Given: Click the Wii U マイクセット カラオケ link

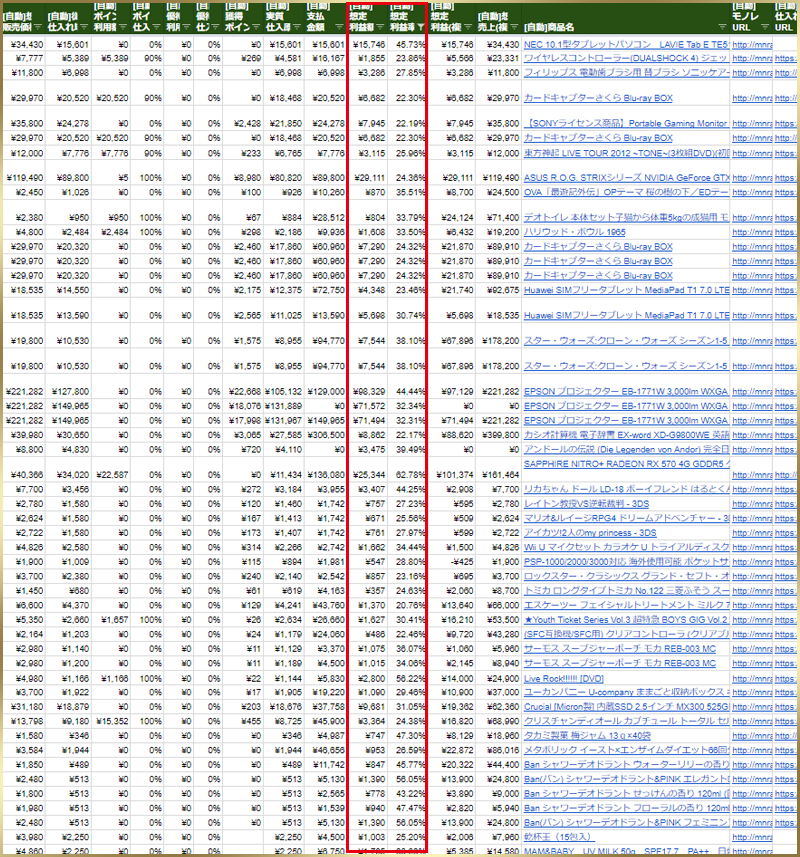Looking at the screenshot, I should click(x=626, y=547).
